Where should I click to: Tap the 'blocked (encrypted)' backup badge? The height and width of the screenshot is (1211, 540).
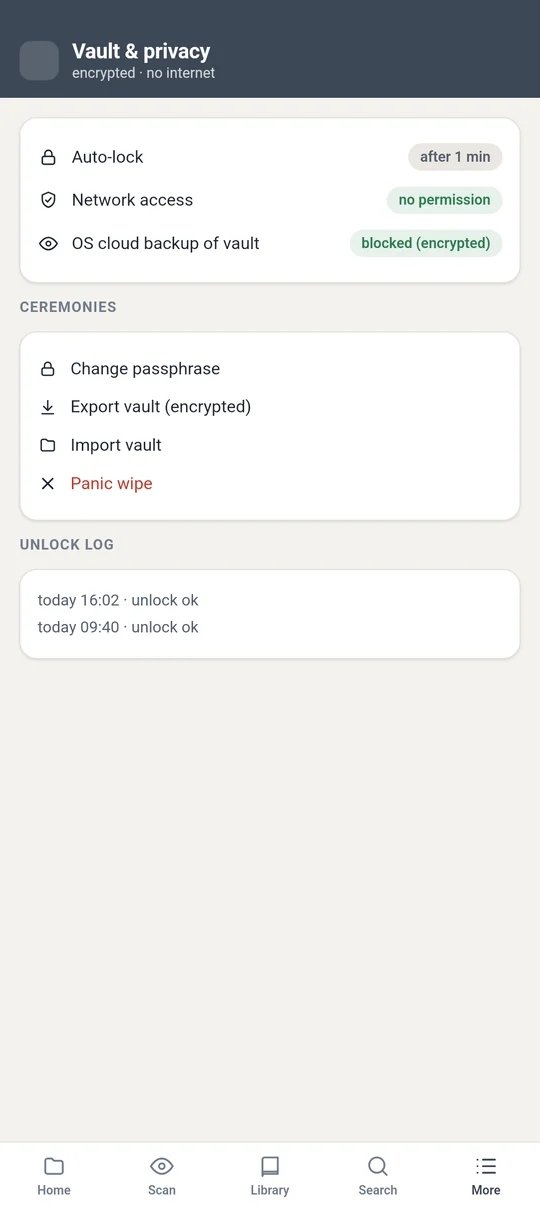[x=426, y=243]
